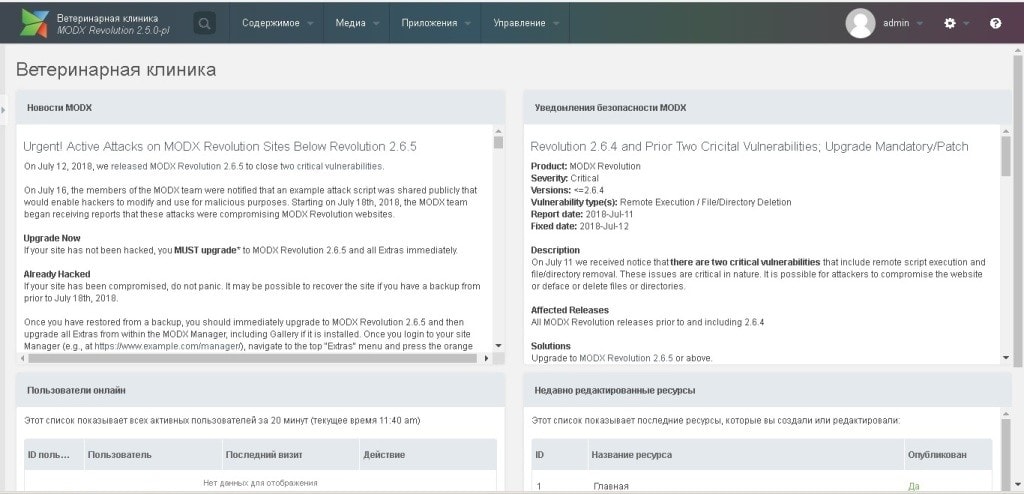Expand the arrow next to admin

[x=920, y=24]
